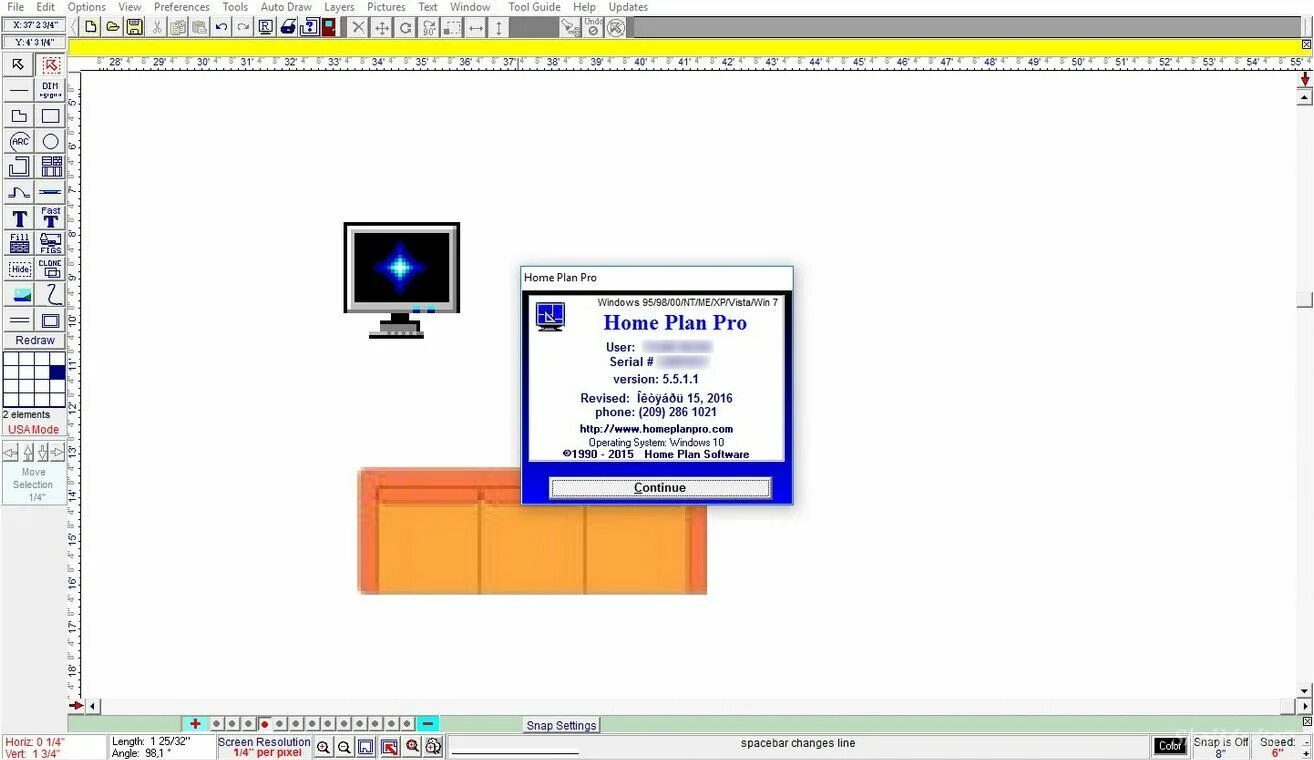Select the ARC drawing tool
This screenshot has width=1314, height=760.
pyautogui.click(x=19, y=141)
